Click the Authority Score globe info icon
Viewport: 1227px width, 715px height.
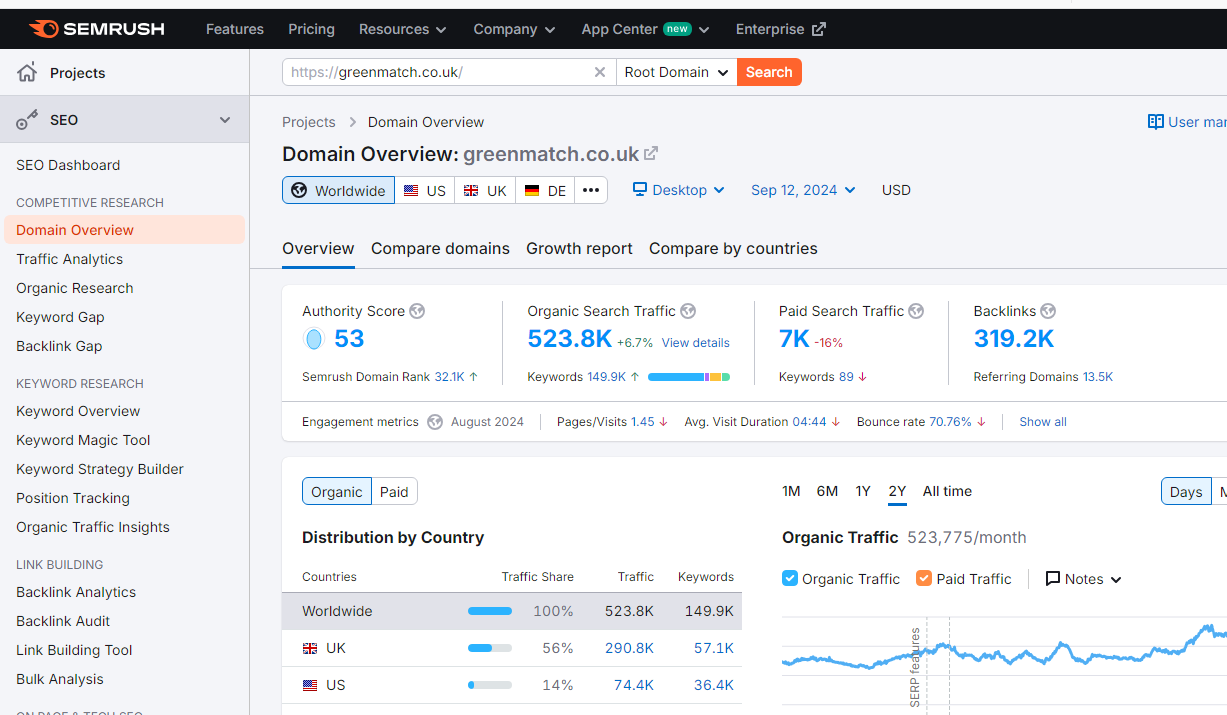pos(417,311)
